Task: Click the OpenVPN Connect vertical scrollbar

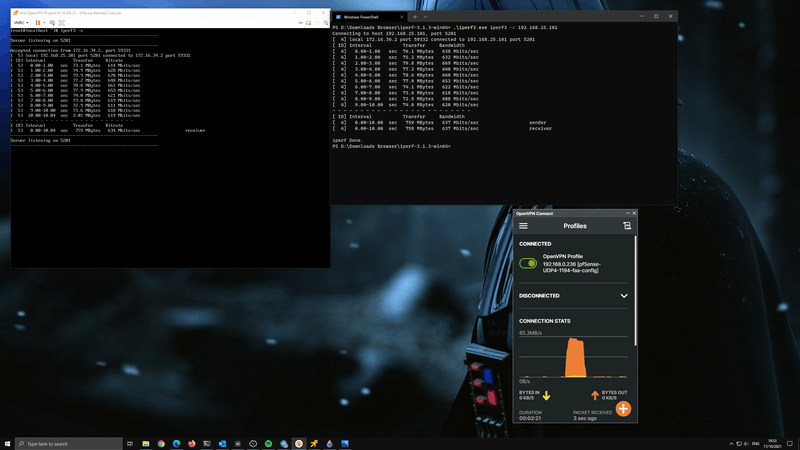Action: click(x=635, y=291)
